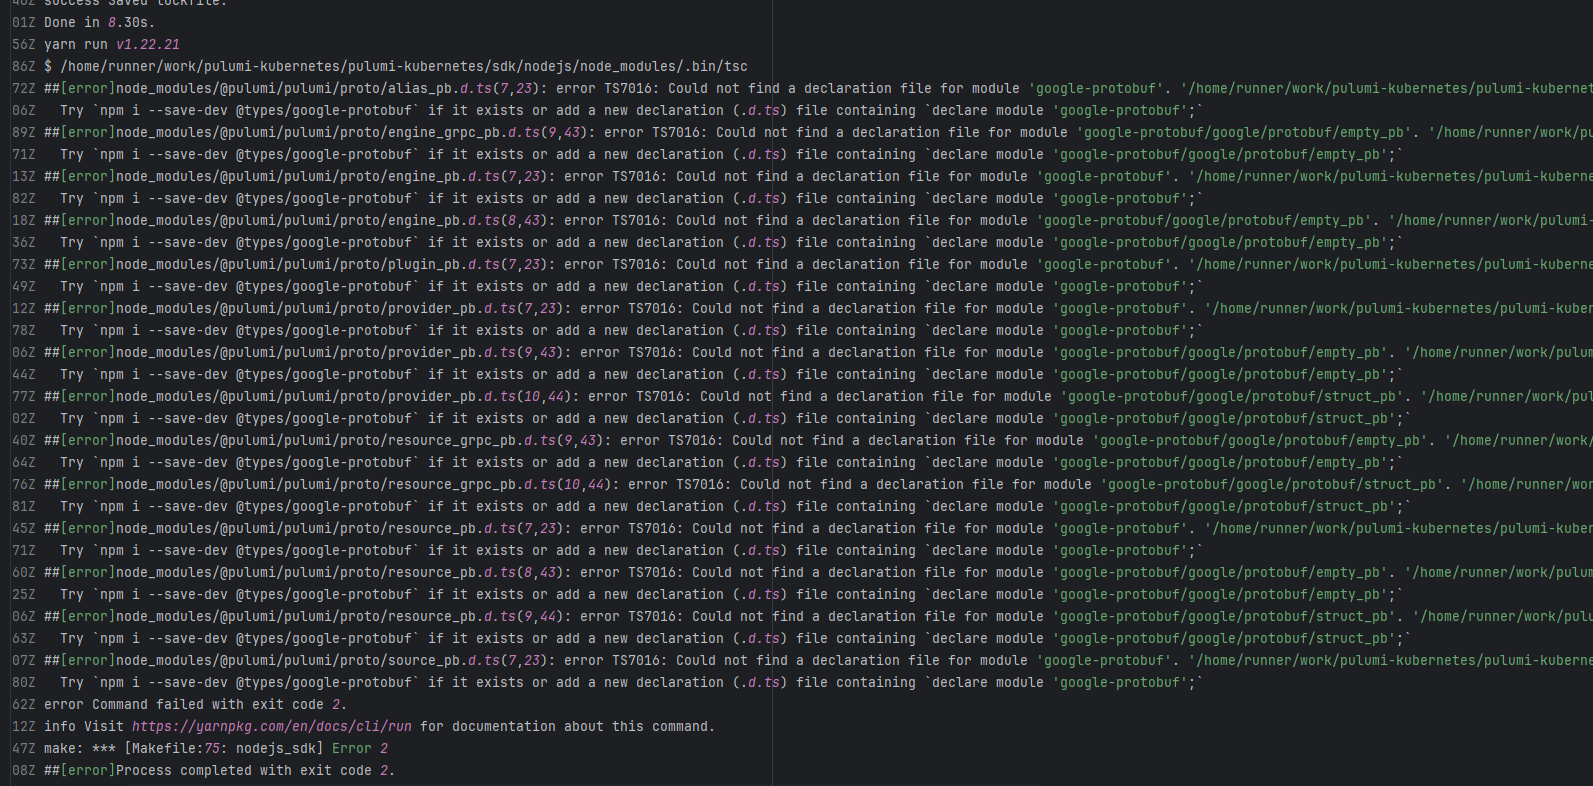1593x786 pixels.
Task: Click 'error Command failed with exit code 2'
Action: [194, 705]
